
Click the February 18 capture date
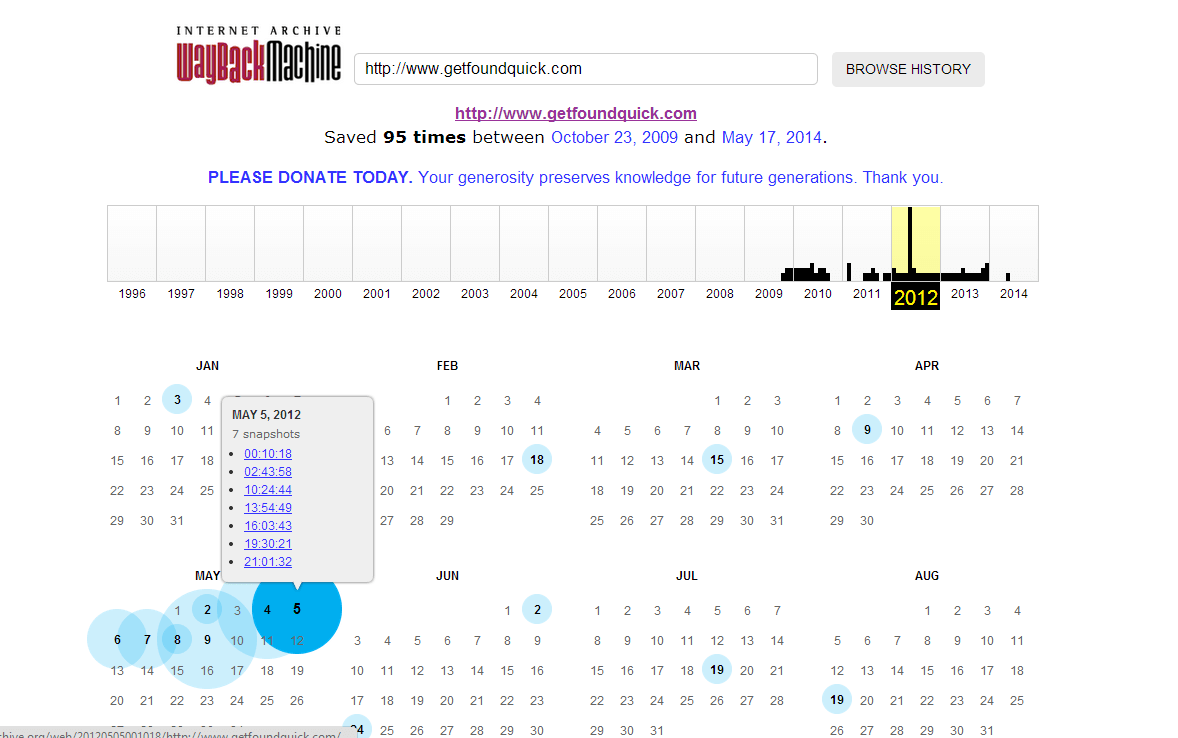537,460
